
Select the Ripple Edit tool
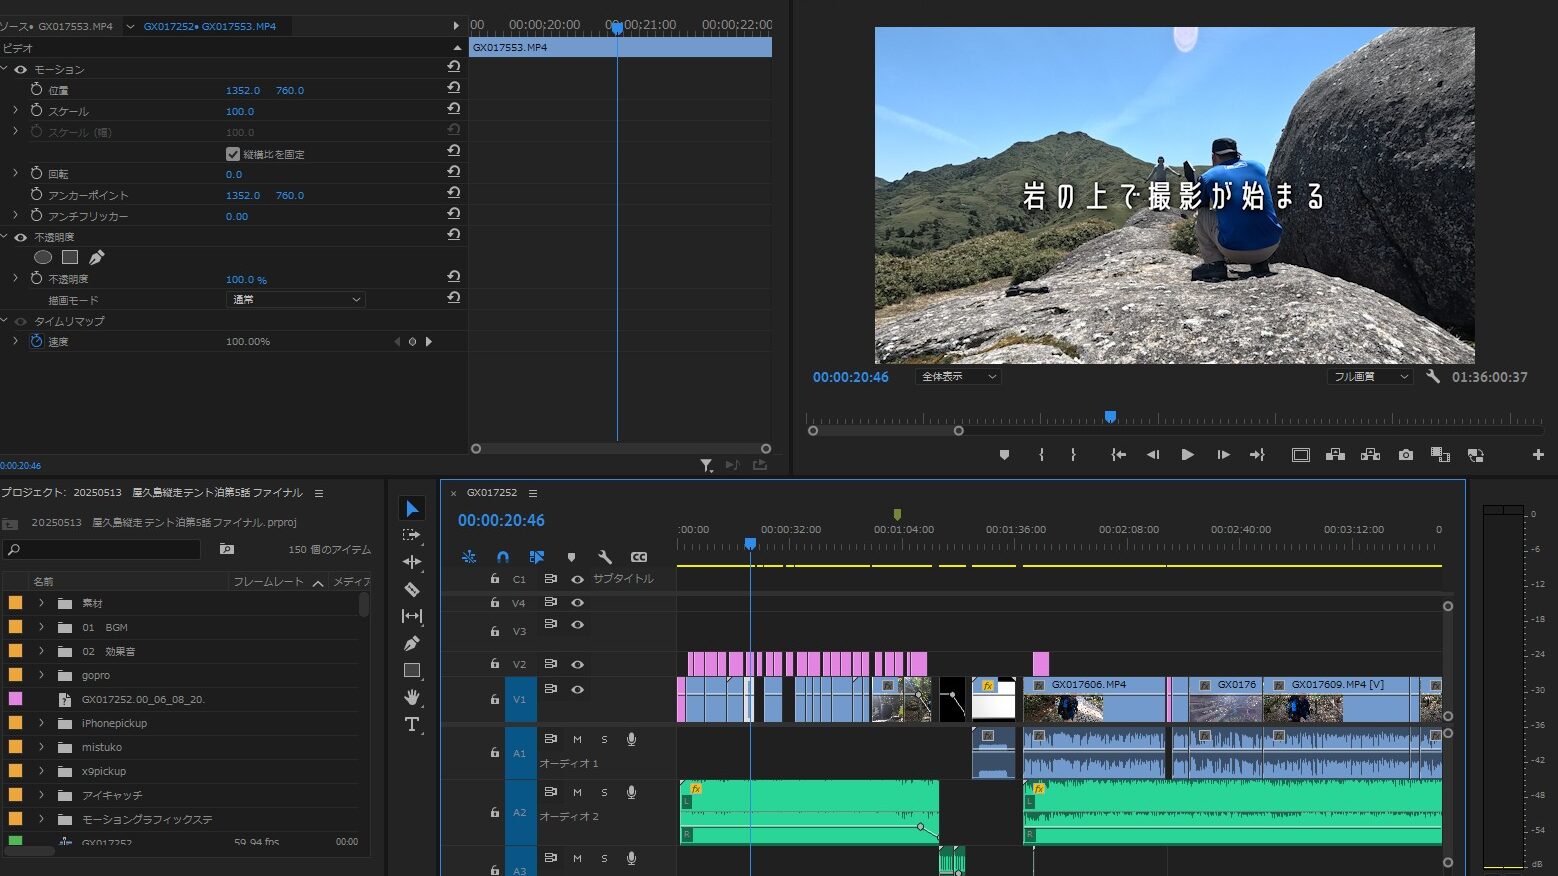(411, 562)
